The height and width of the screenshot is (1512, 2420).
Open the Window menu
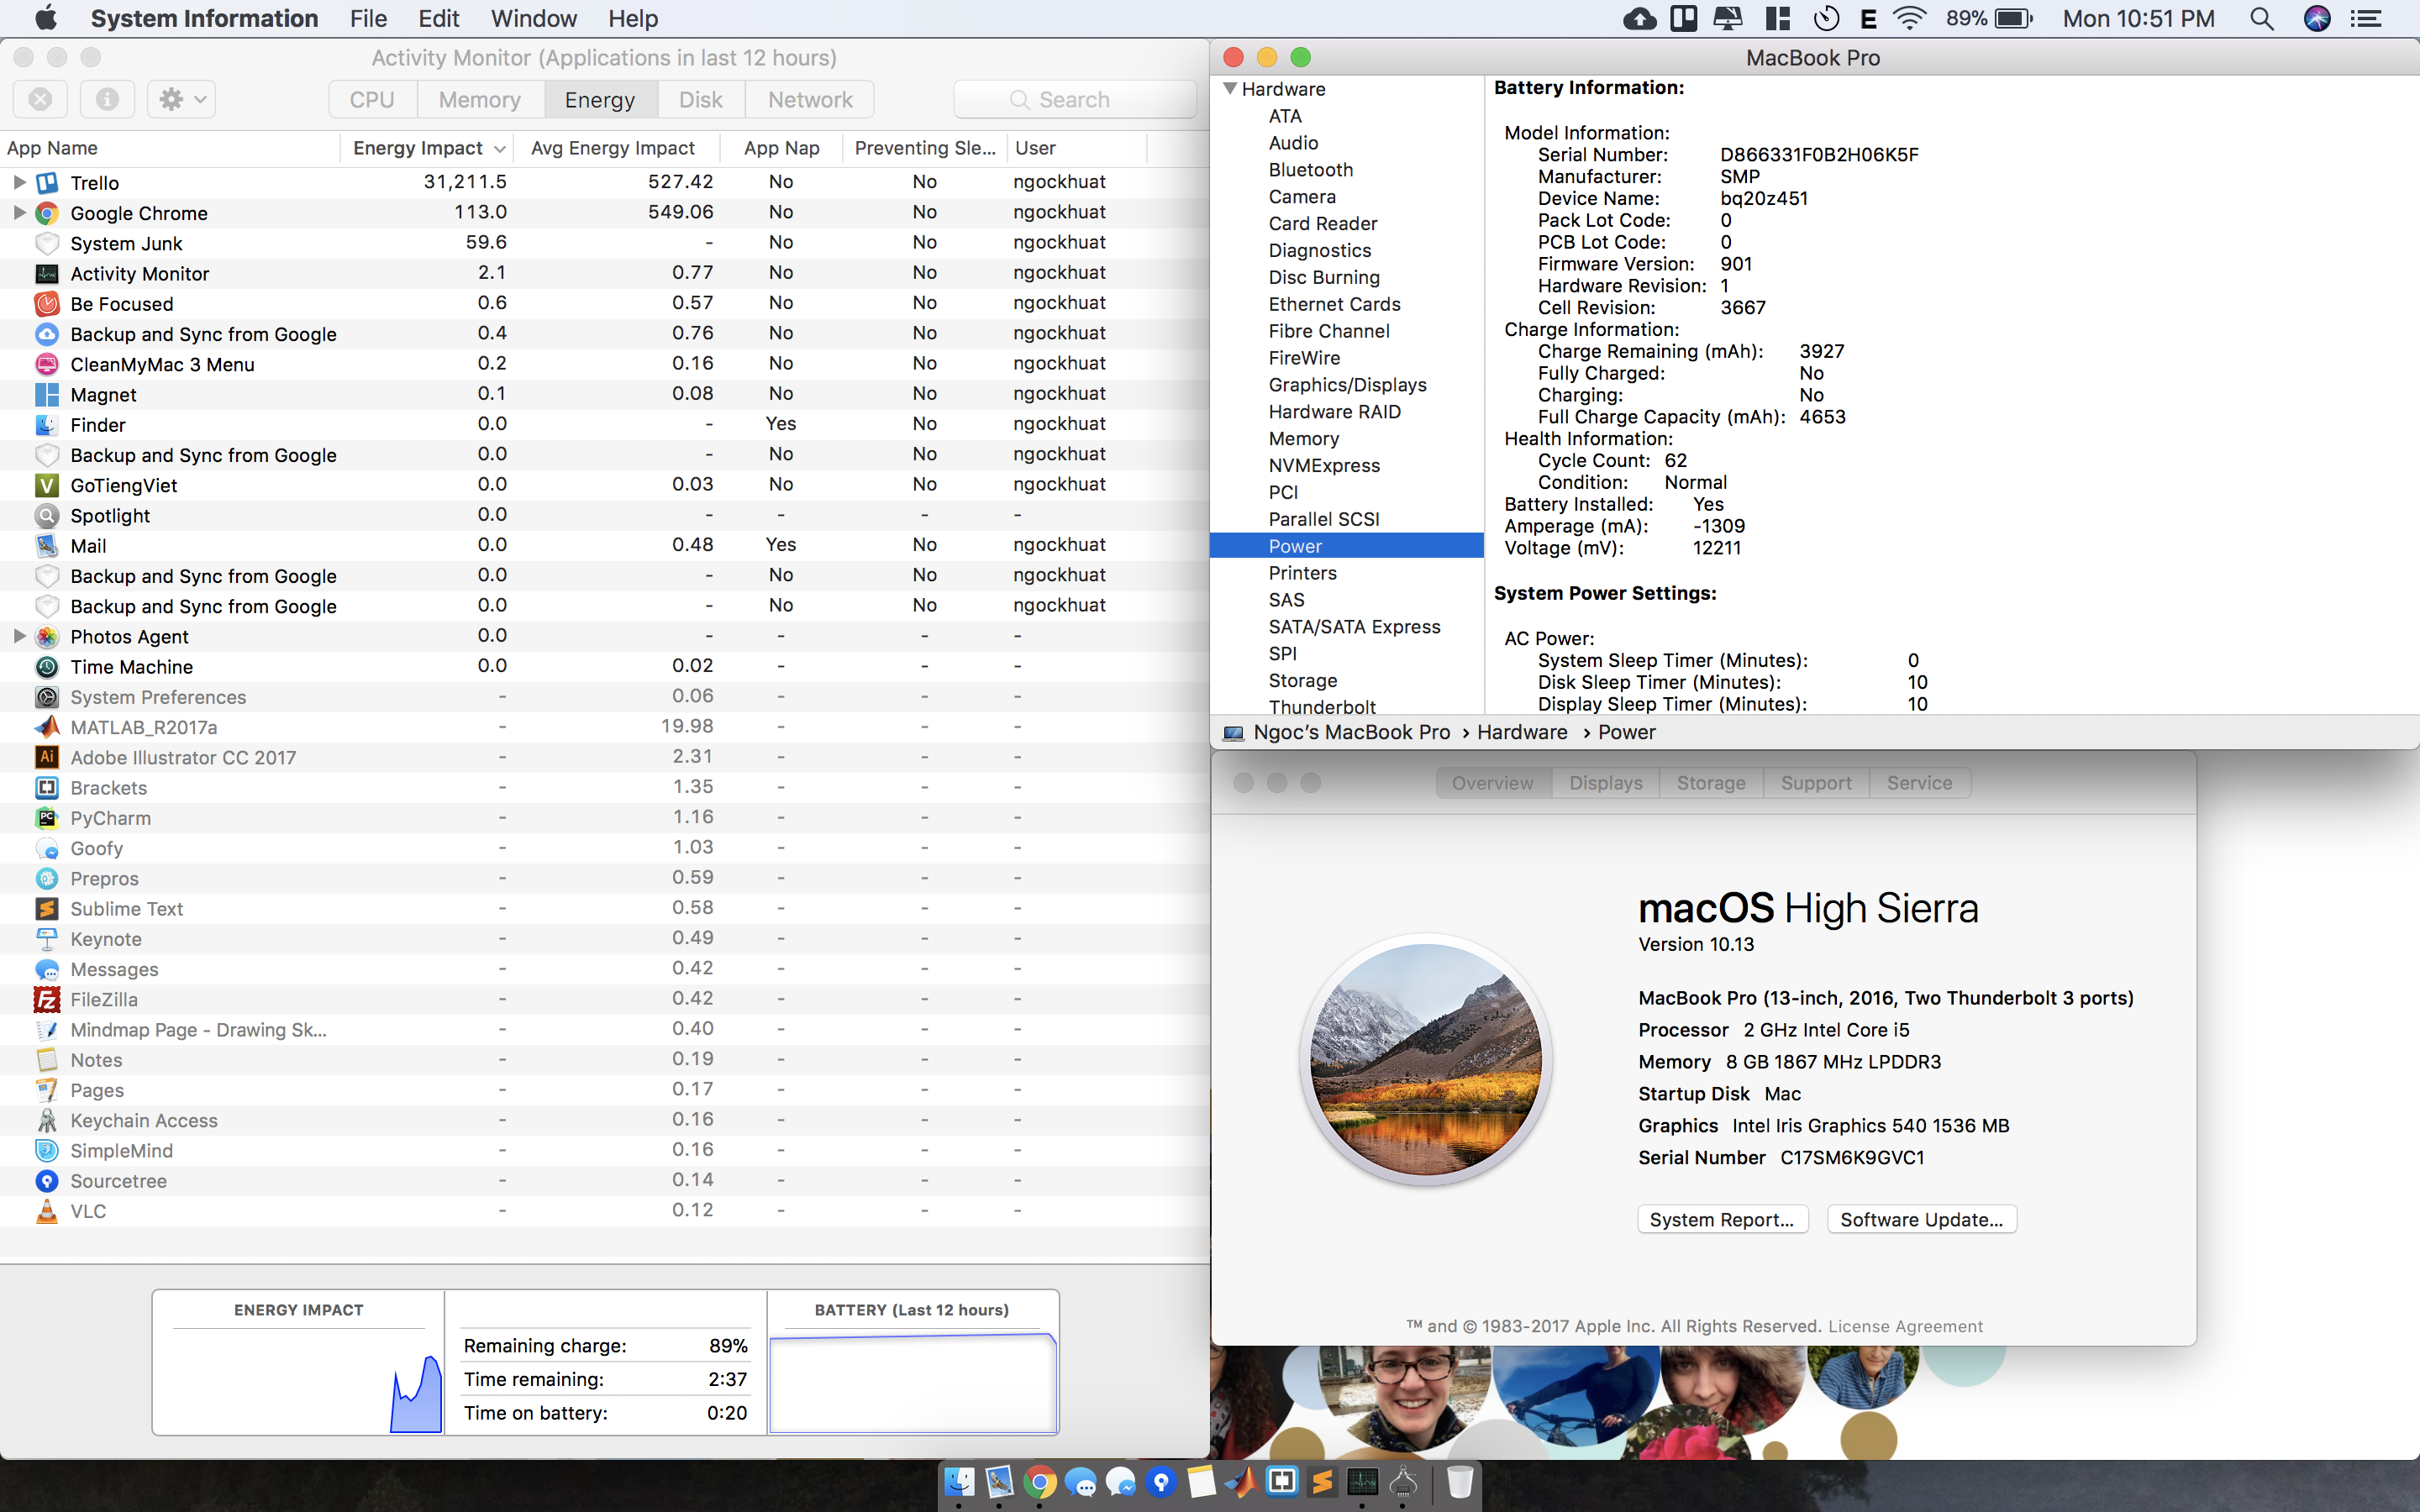533,18
